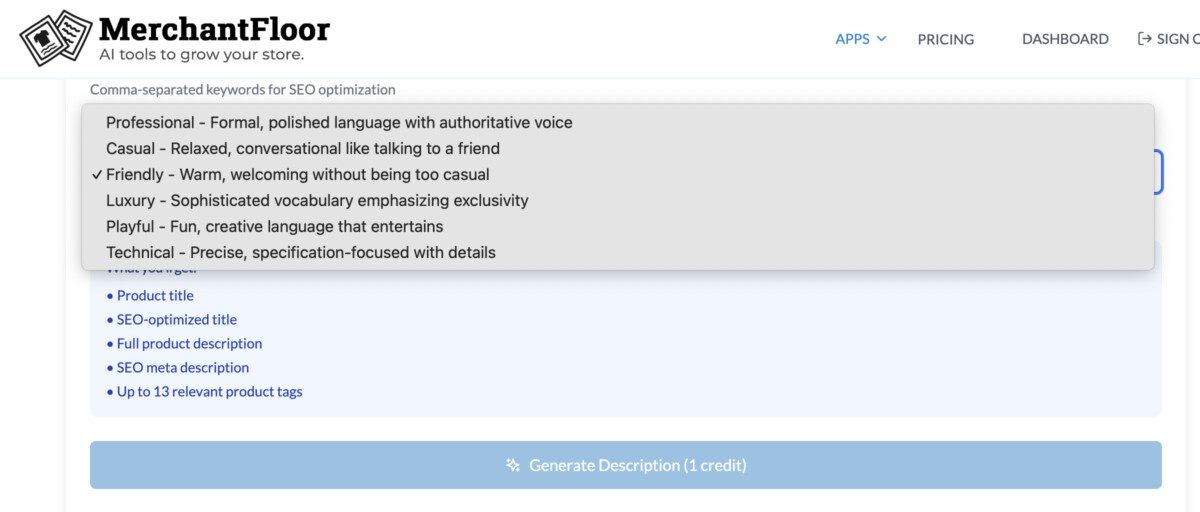Open the MerchantFloor home title link
This screenshot has height=512, width=1200.
tap(214, 28)
